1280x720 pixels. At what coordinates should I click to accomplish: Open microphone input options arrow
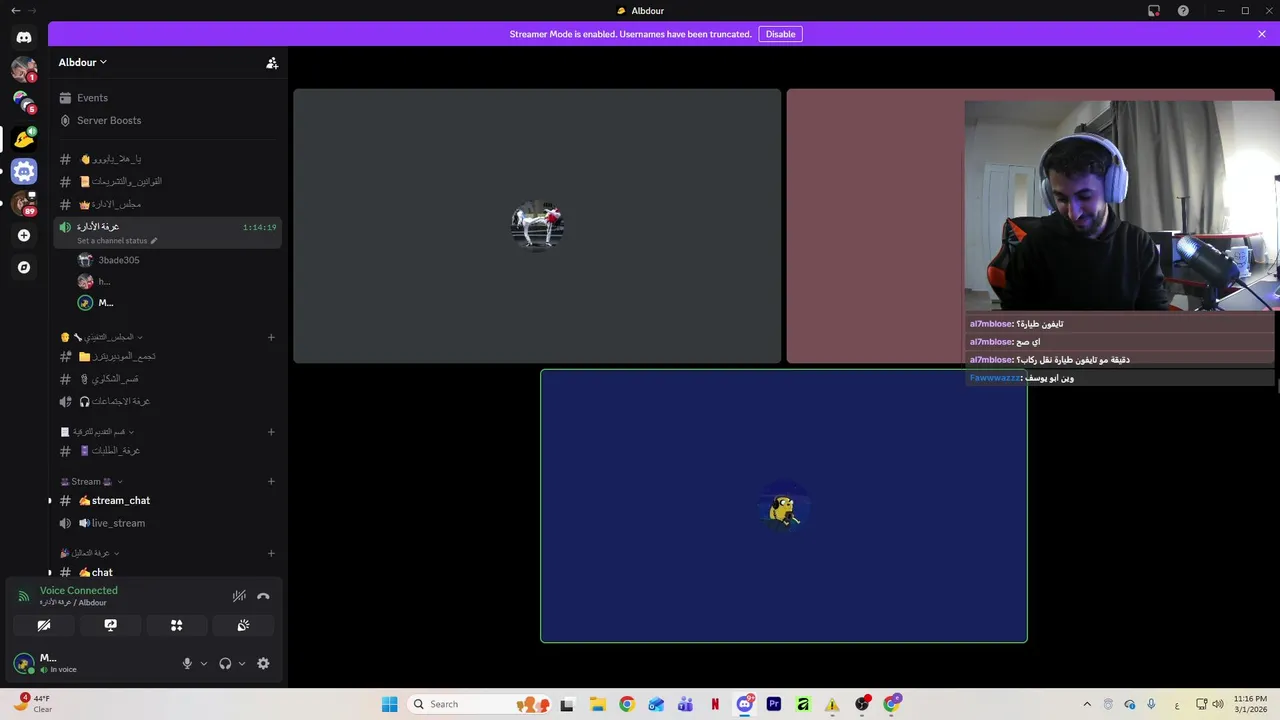pos(204,663)
